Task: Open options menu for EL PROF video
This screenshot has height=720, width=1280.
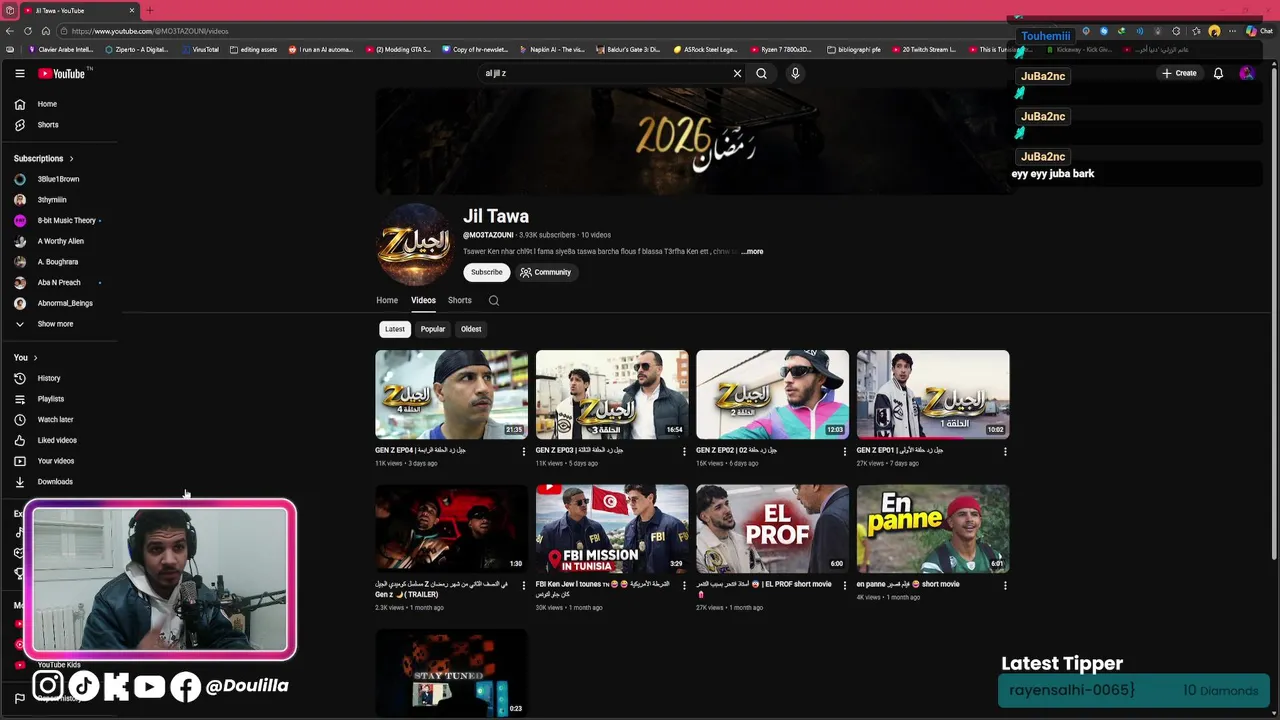Action: (x=844, y=585)
